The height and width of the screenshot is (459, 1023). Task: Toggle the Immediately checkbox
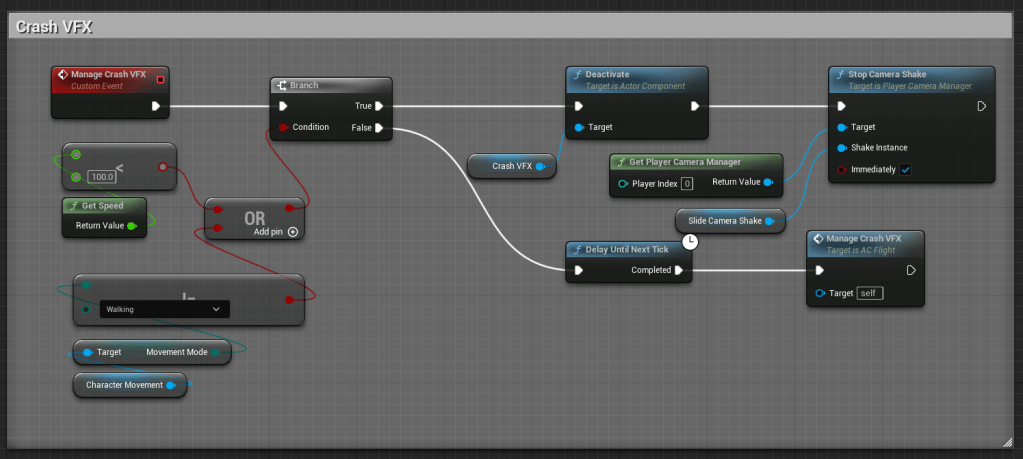tap(905, 169)
